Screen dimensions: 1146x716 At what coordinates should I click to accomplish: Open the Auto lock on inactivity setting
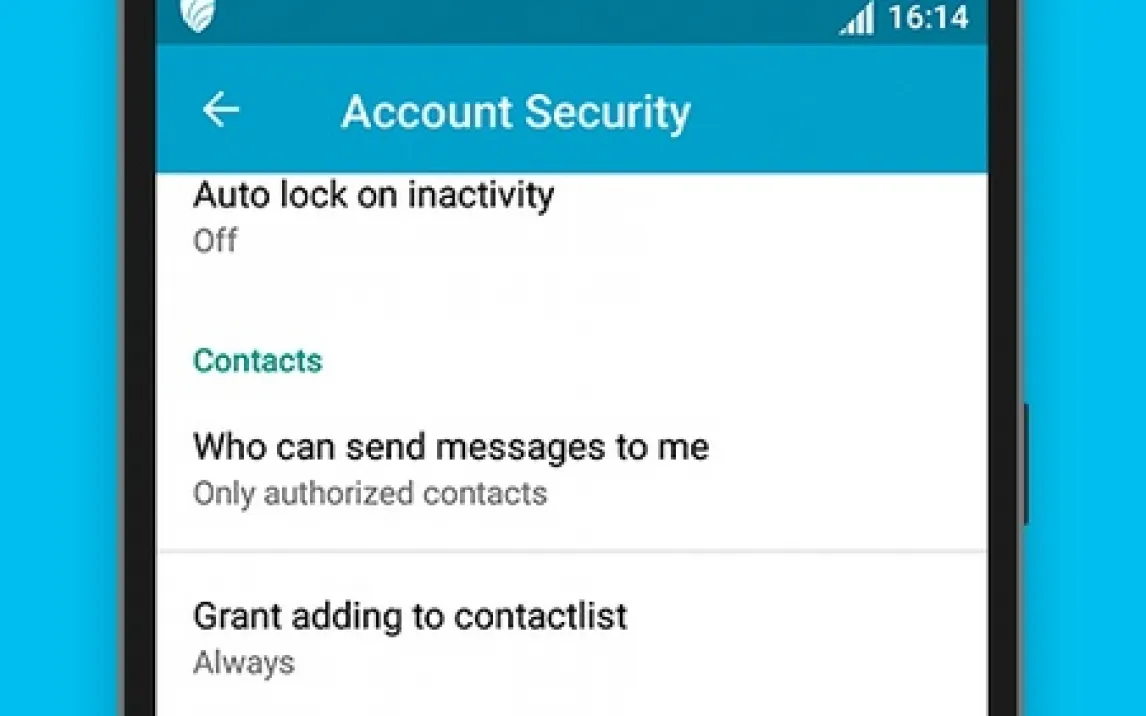572,217
